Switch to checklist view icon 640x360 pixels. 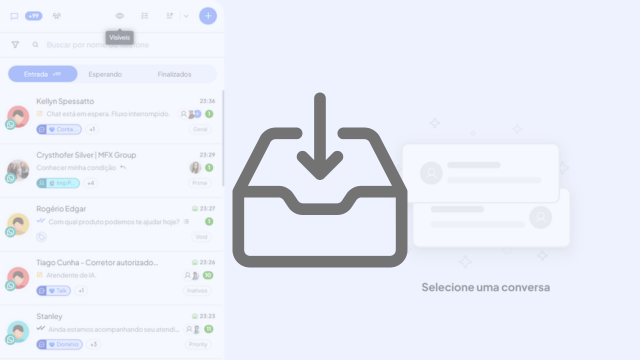coord(144,16)
